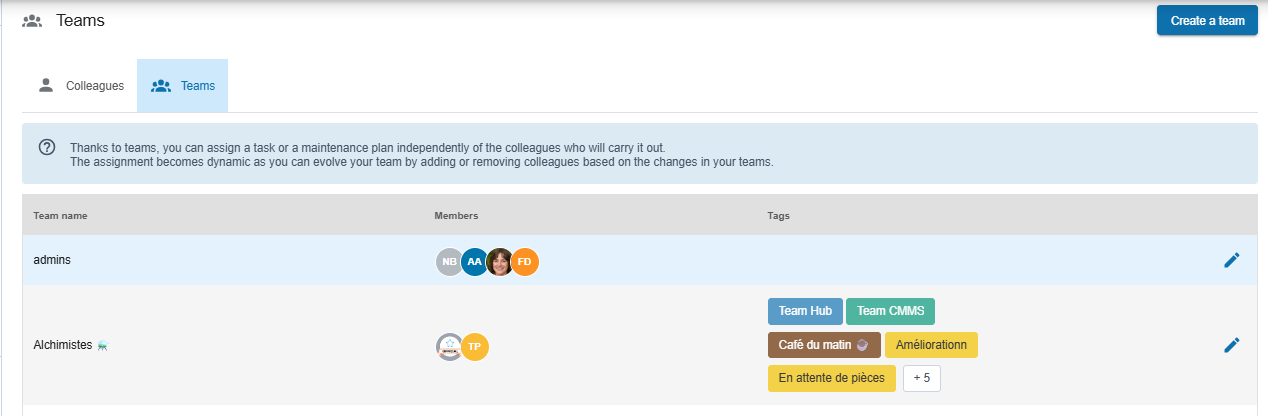Click the edit pencil for Alchimistes team
This screenshot has height=416, width=1268.
click(1231, 345)
